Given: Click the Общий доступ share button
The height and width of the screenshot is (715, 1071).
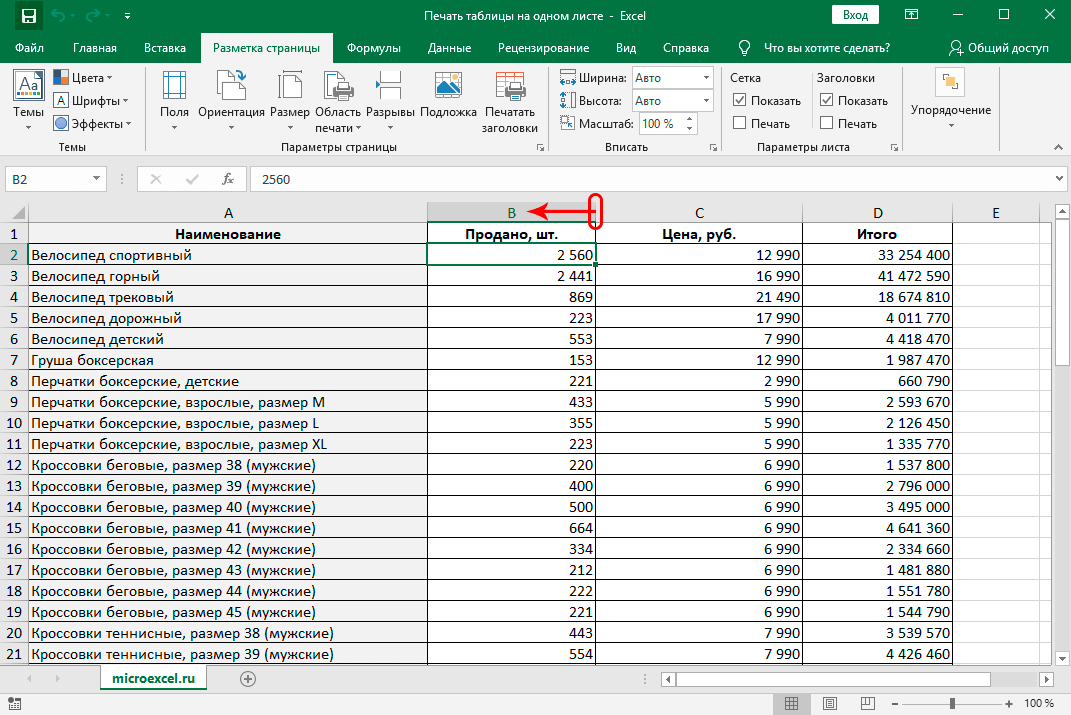Looking at the screenshot, I should [x=999, y=48].
